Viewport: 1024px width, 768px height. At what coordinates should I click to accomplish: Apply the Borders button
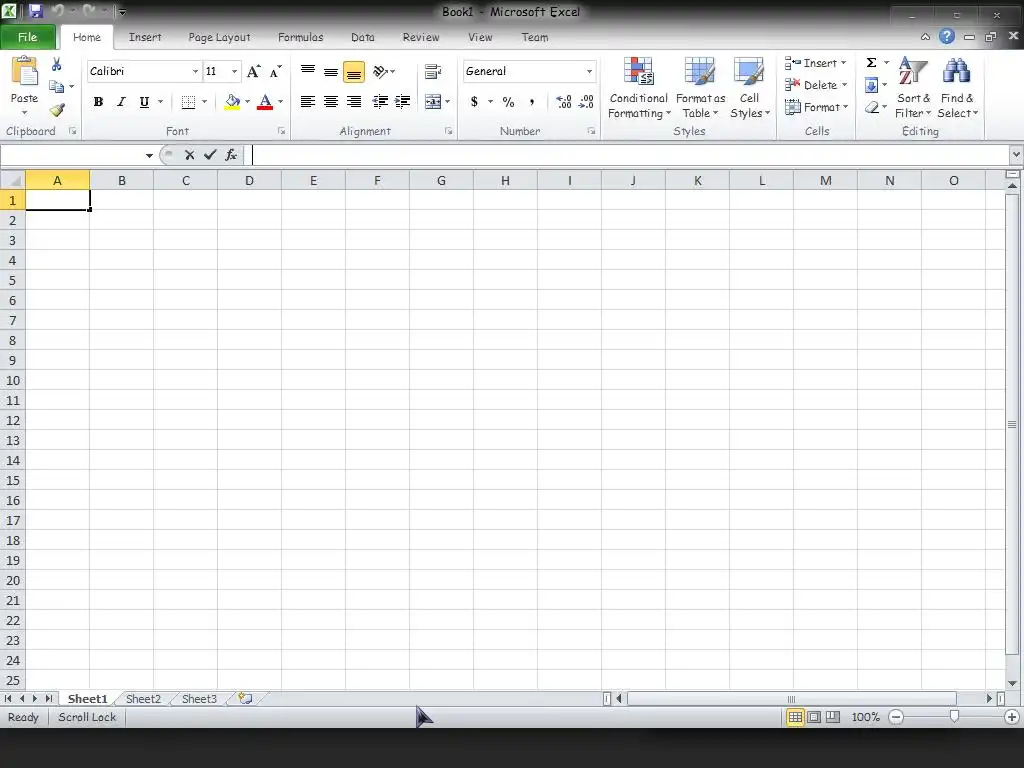coord(188,102)
